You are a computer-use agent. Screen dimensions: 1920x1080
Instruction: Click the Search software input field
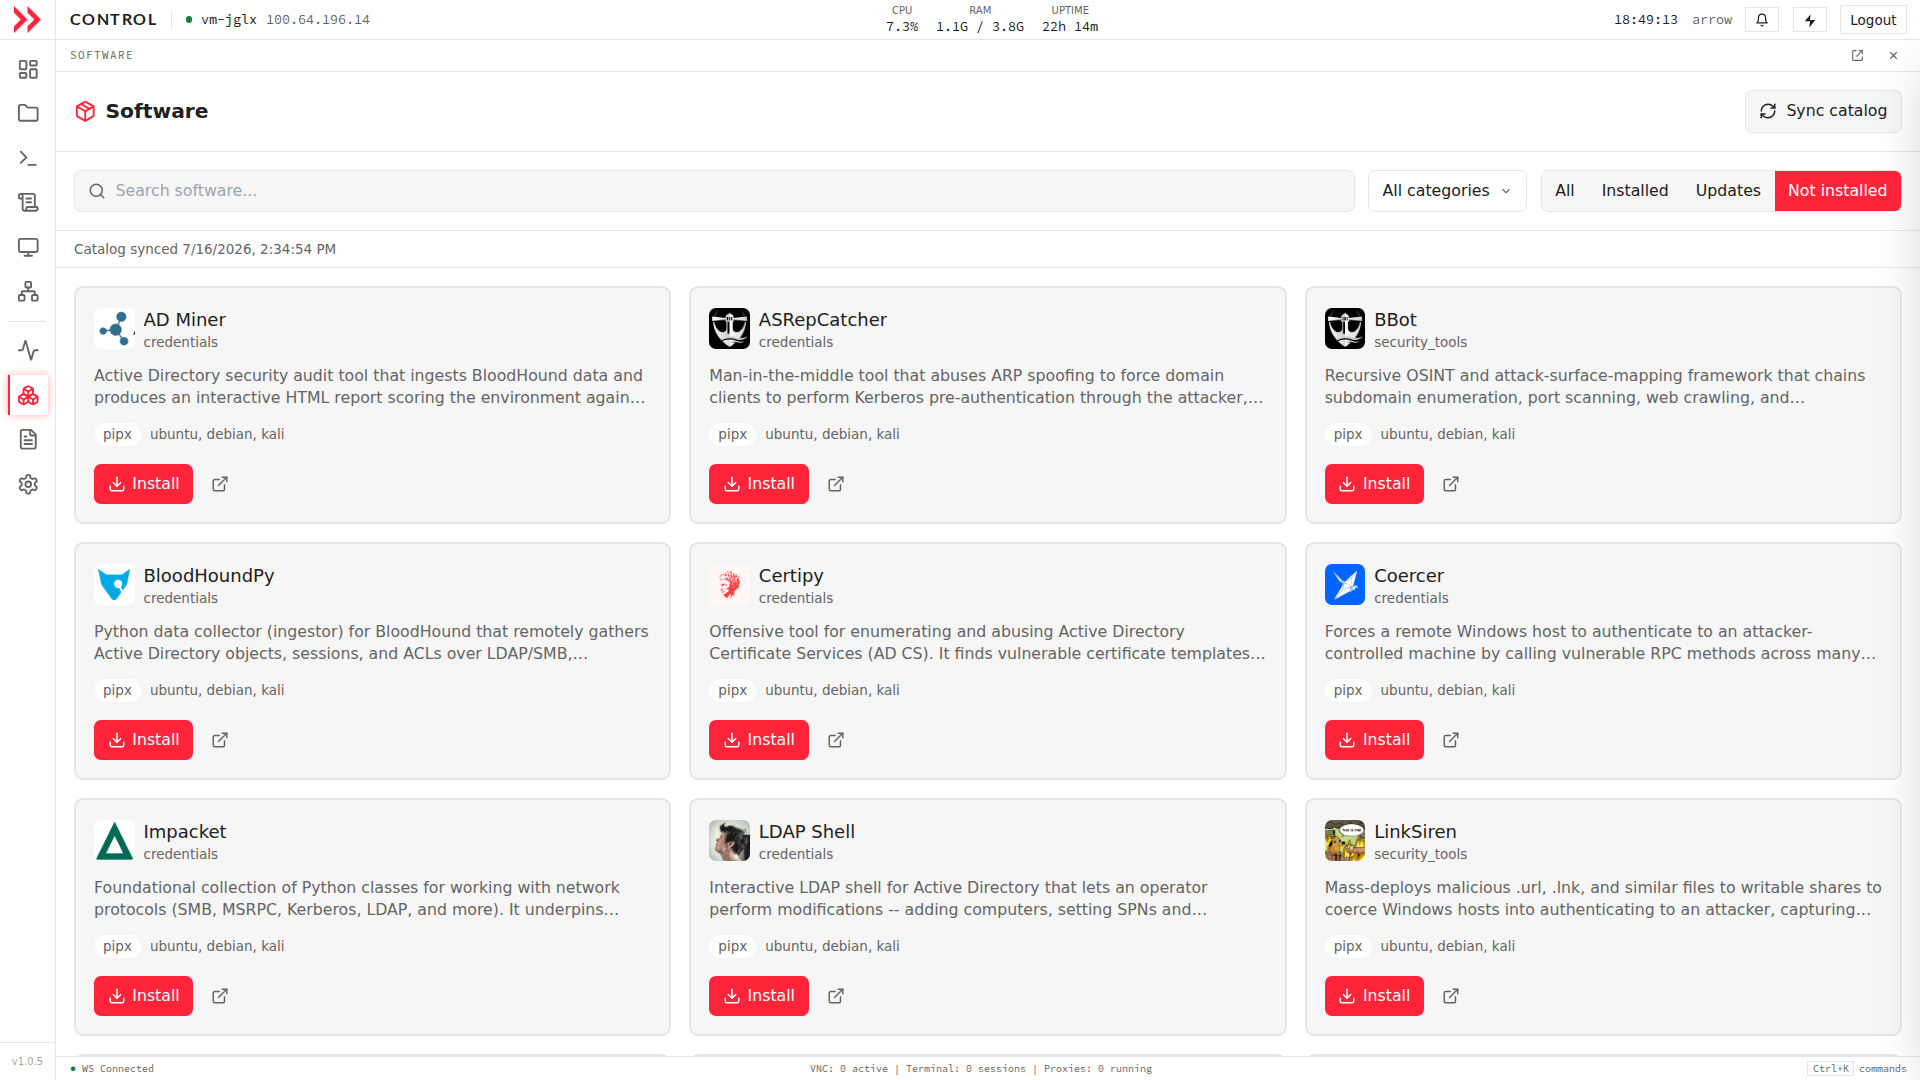[714, 191]
